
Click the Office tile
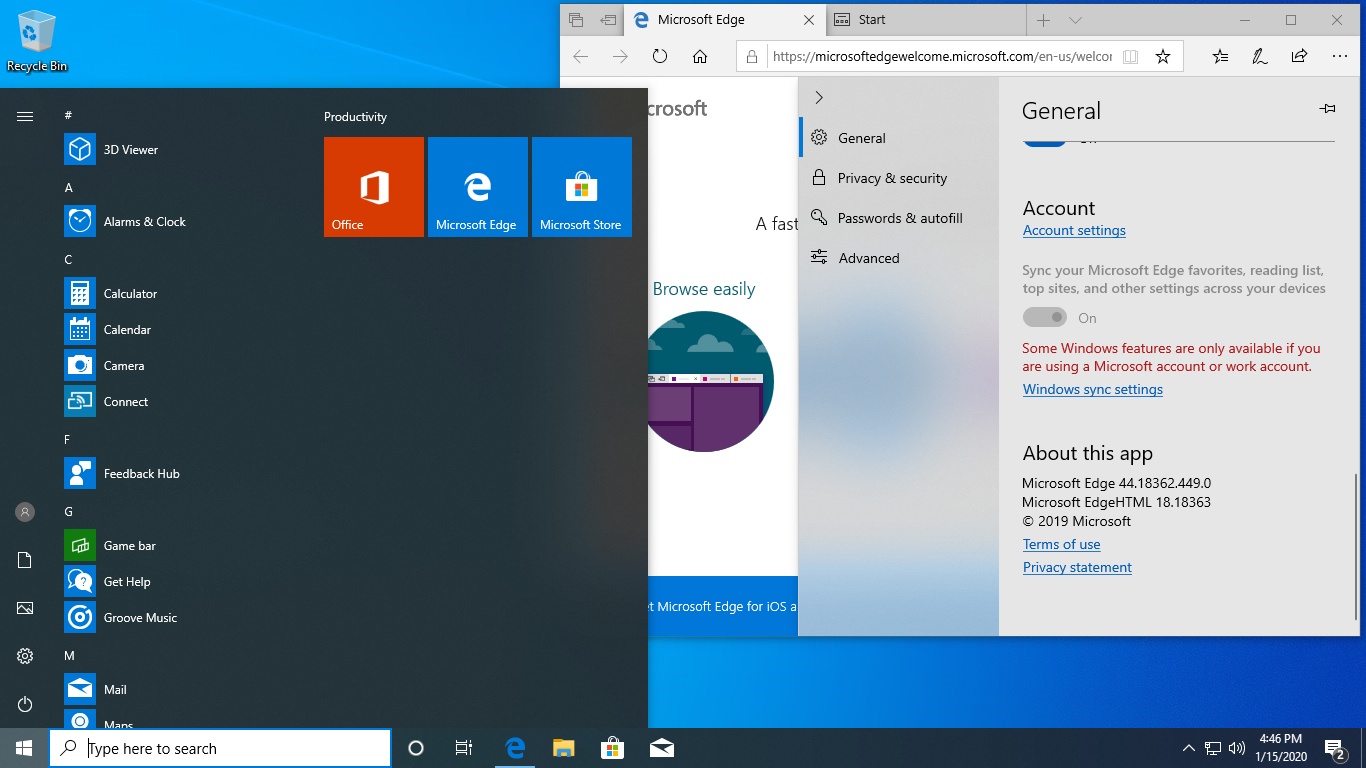click(374, 187)
